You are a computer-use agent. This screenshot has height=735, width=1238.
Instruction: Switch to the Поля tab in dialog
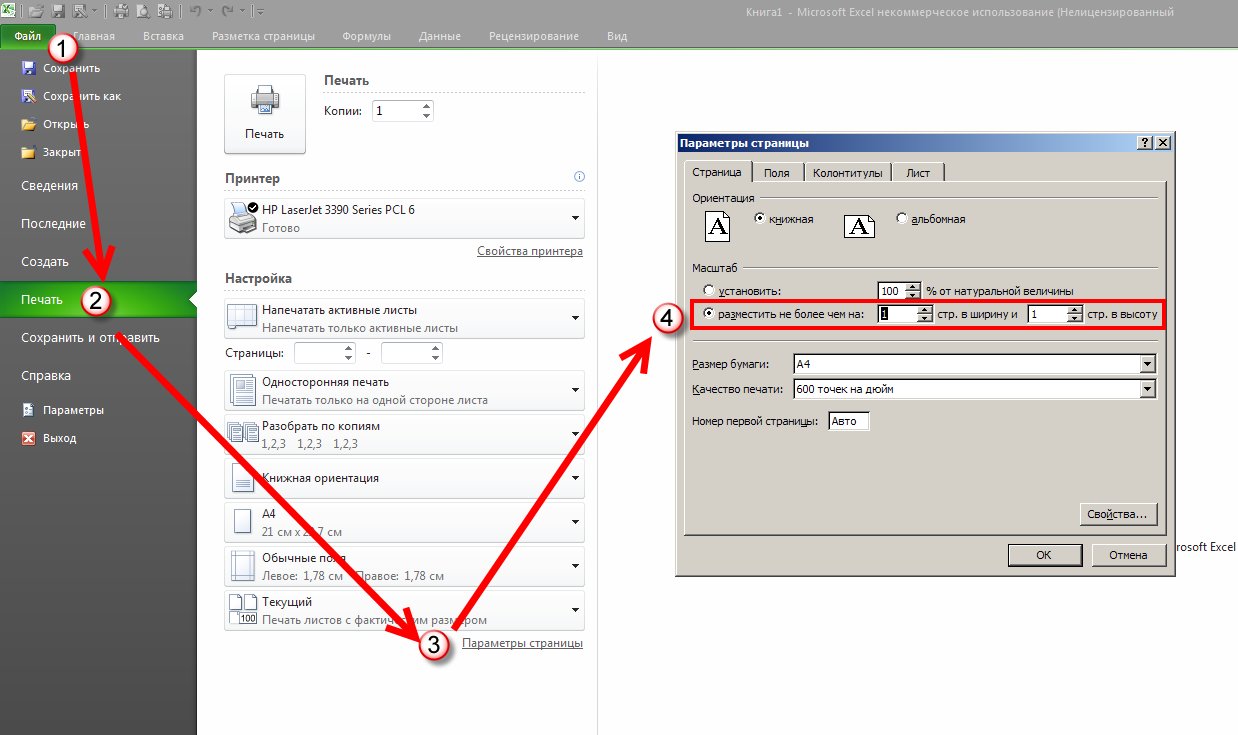point(777,173)
